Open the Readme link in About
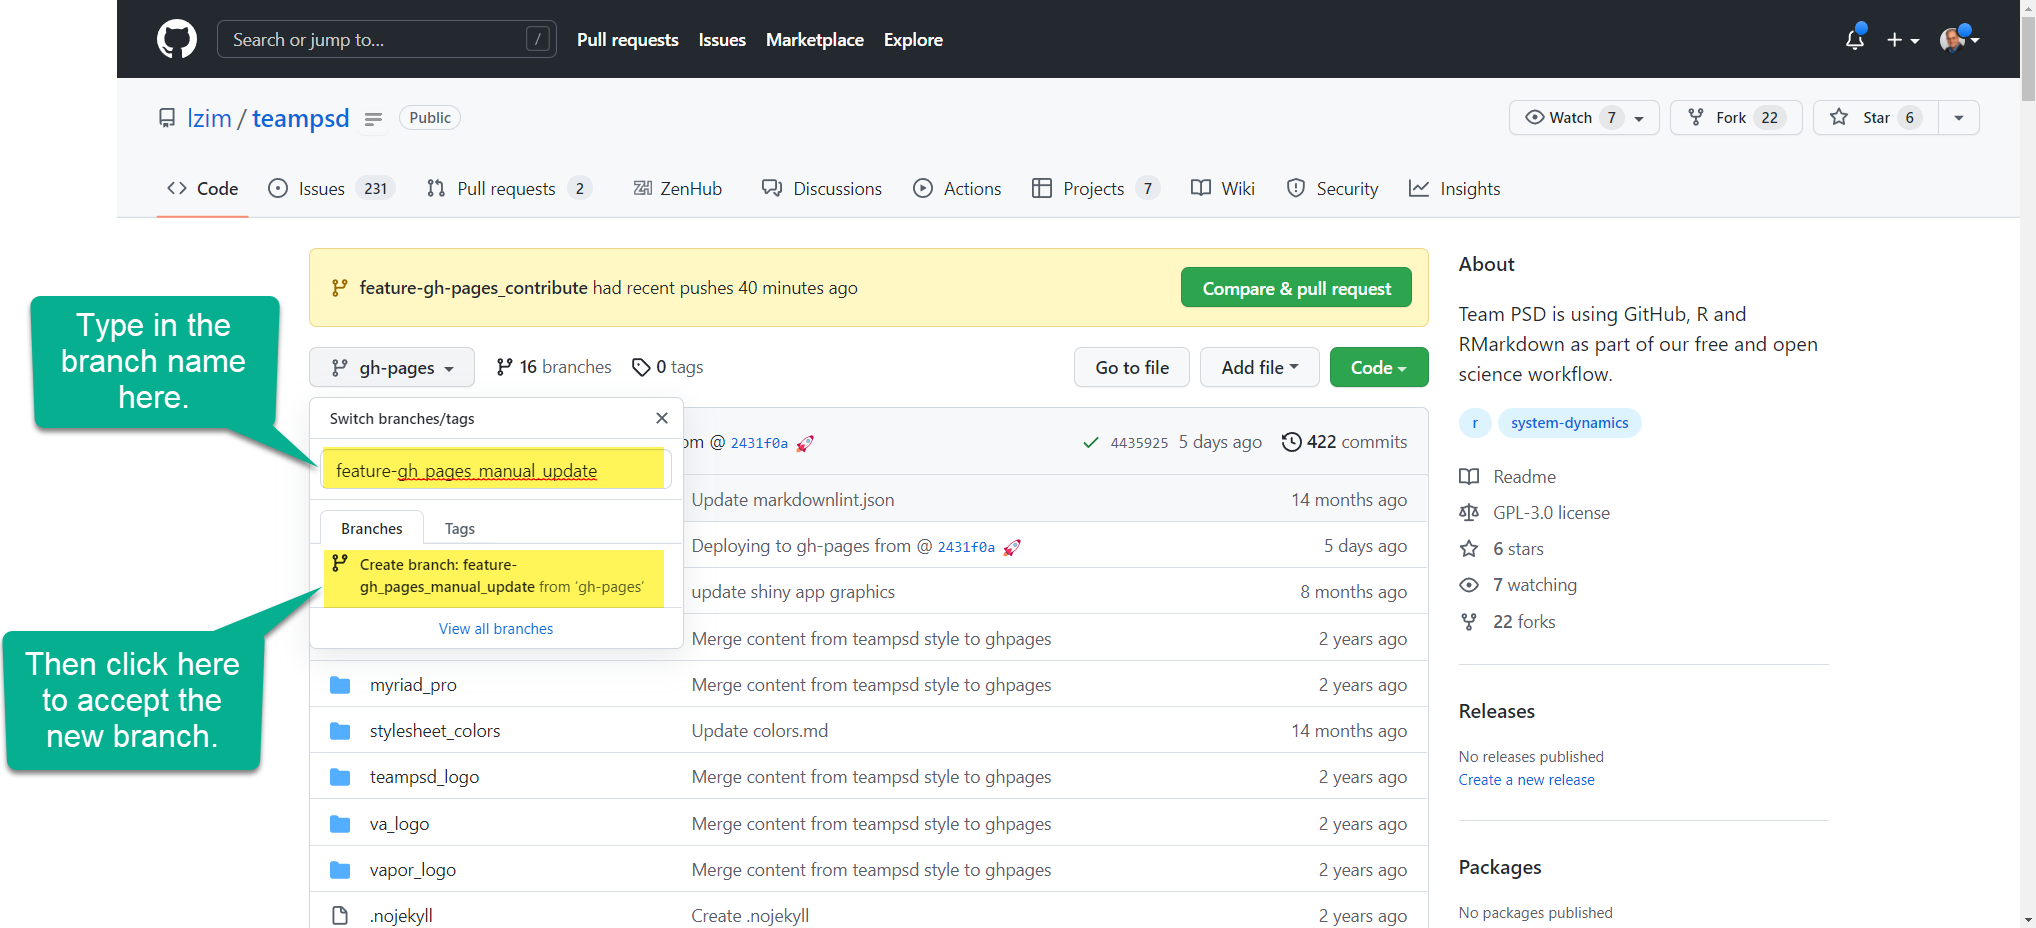The image size is (2036, 928). (x=1508, y=477)
